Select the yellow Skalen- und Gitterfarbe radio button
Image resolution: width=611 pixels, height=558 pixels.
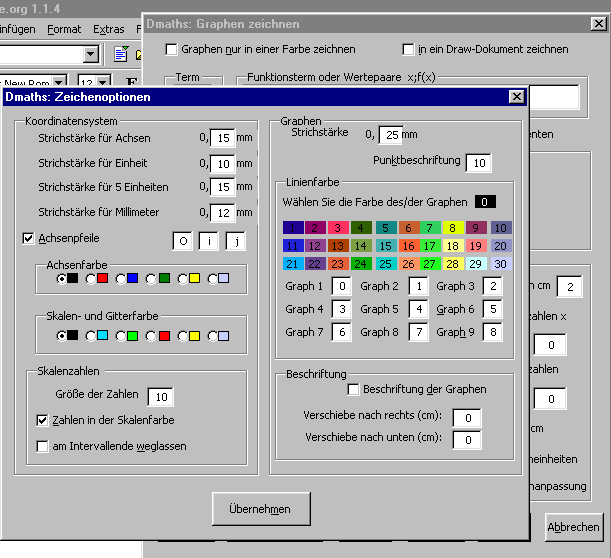tap(182, 336)
